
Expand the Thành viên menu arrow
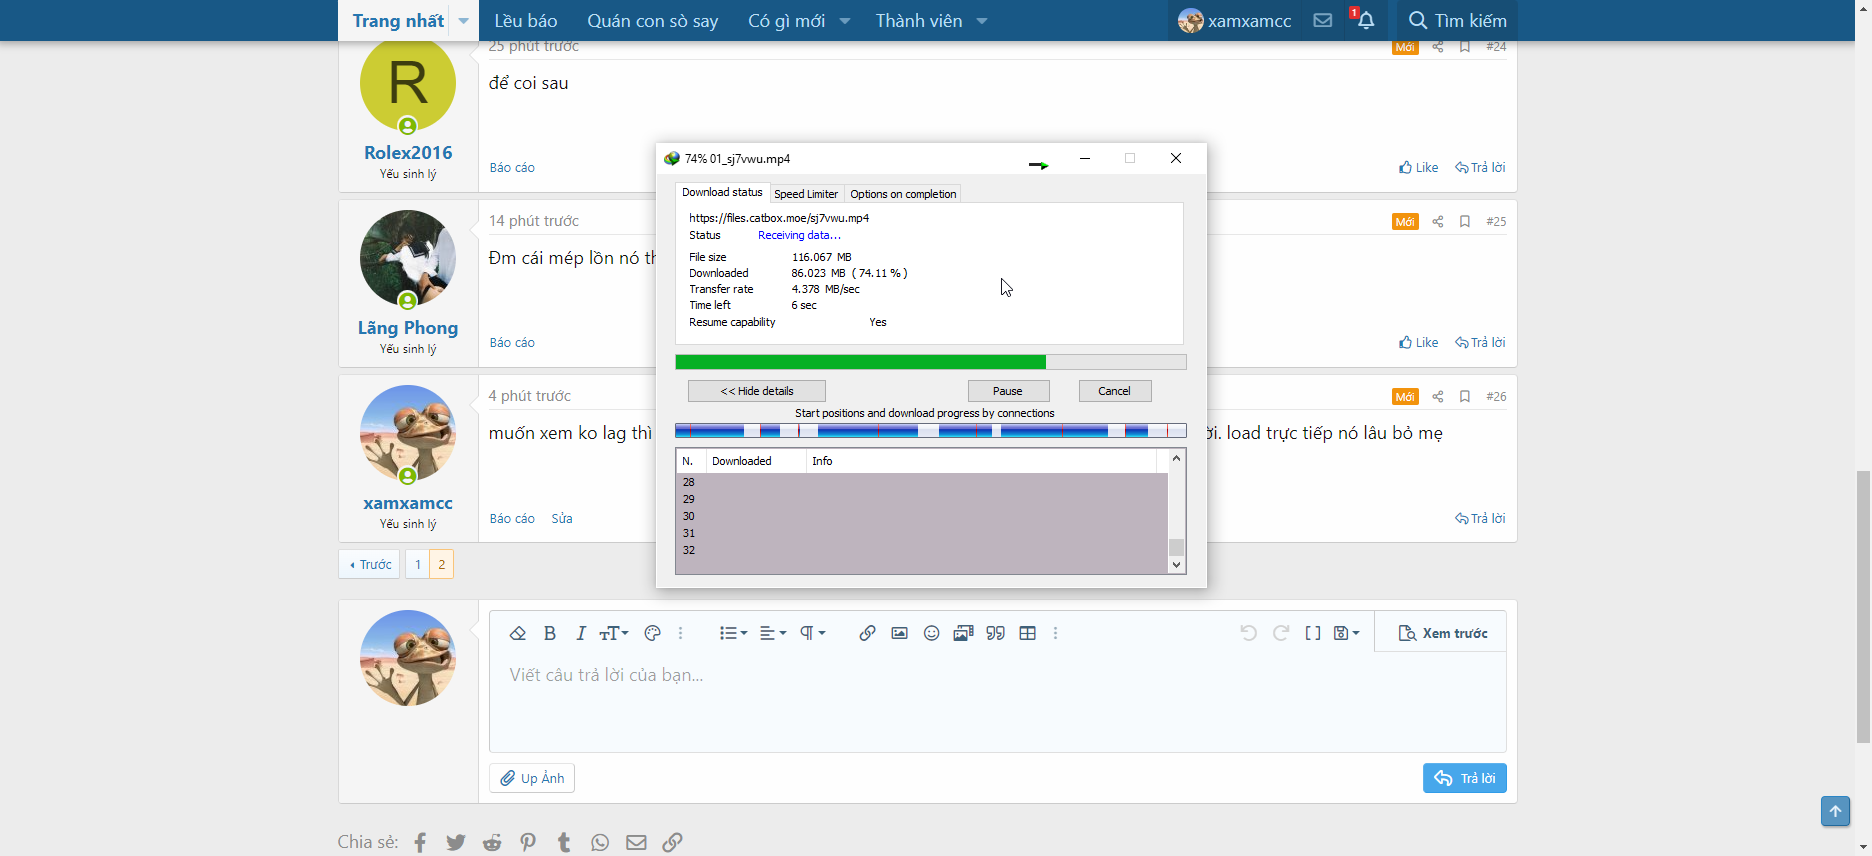(x=982, y=21)
